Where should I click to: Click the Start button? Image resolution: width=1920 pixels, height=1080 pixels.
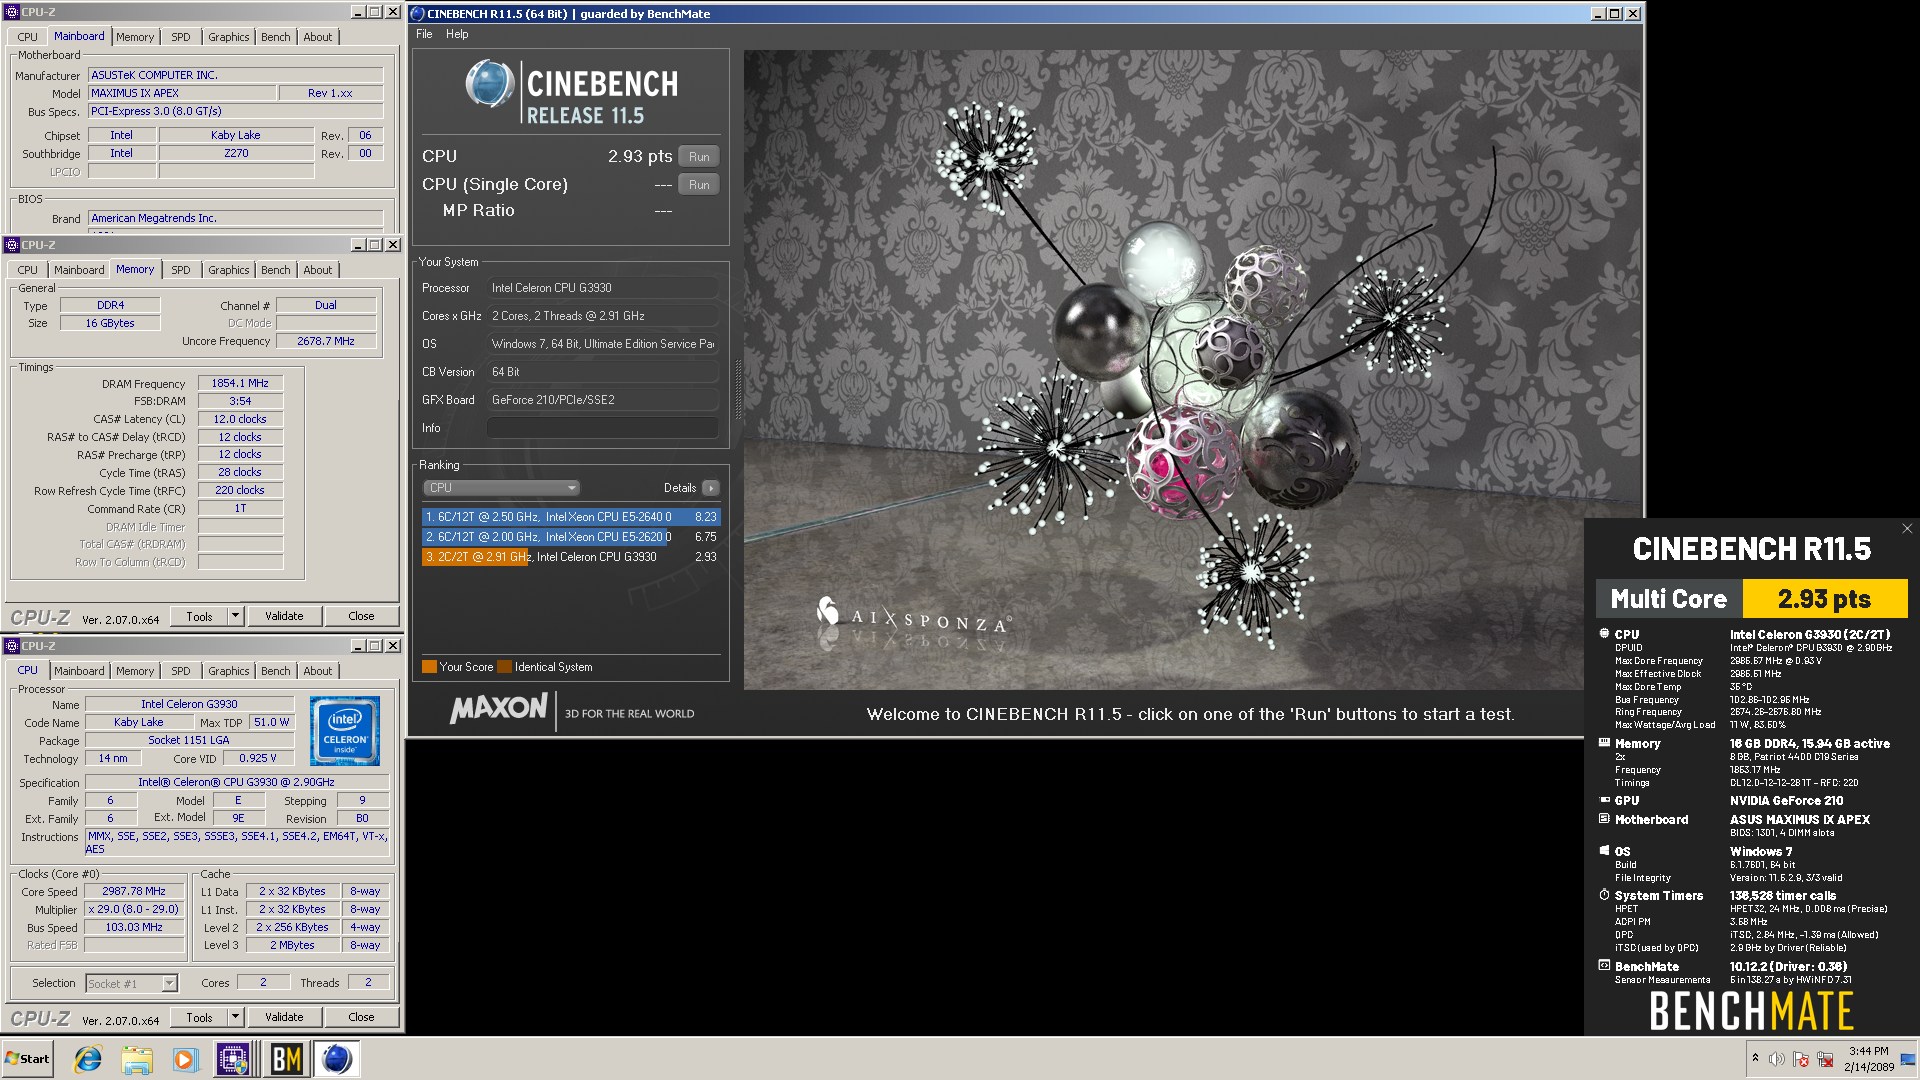pyautogui.click(x=27, y=1059)
